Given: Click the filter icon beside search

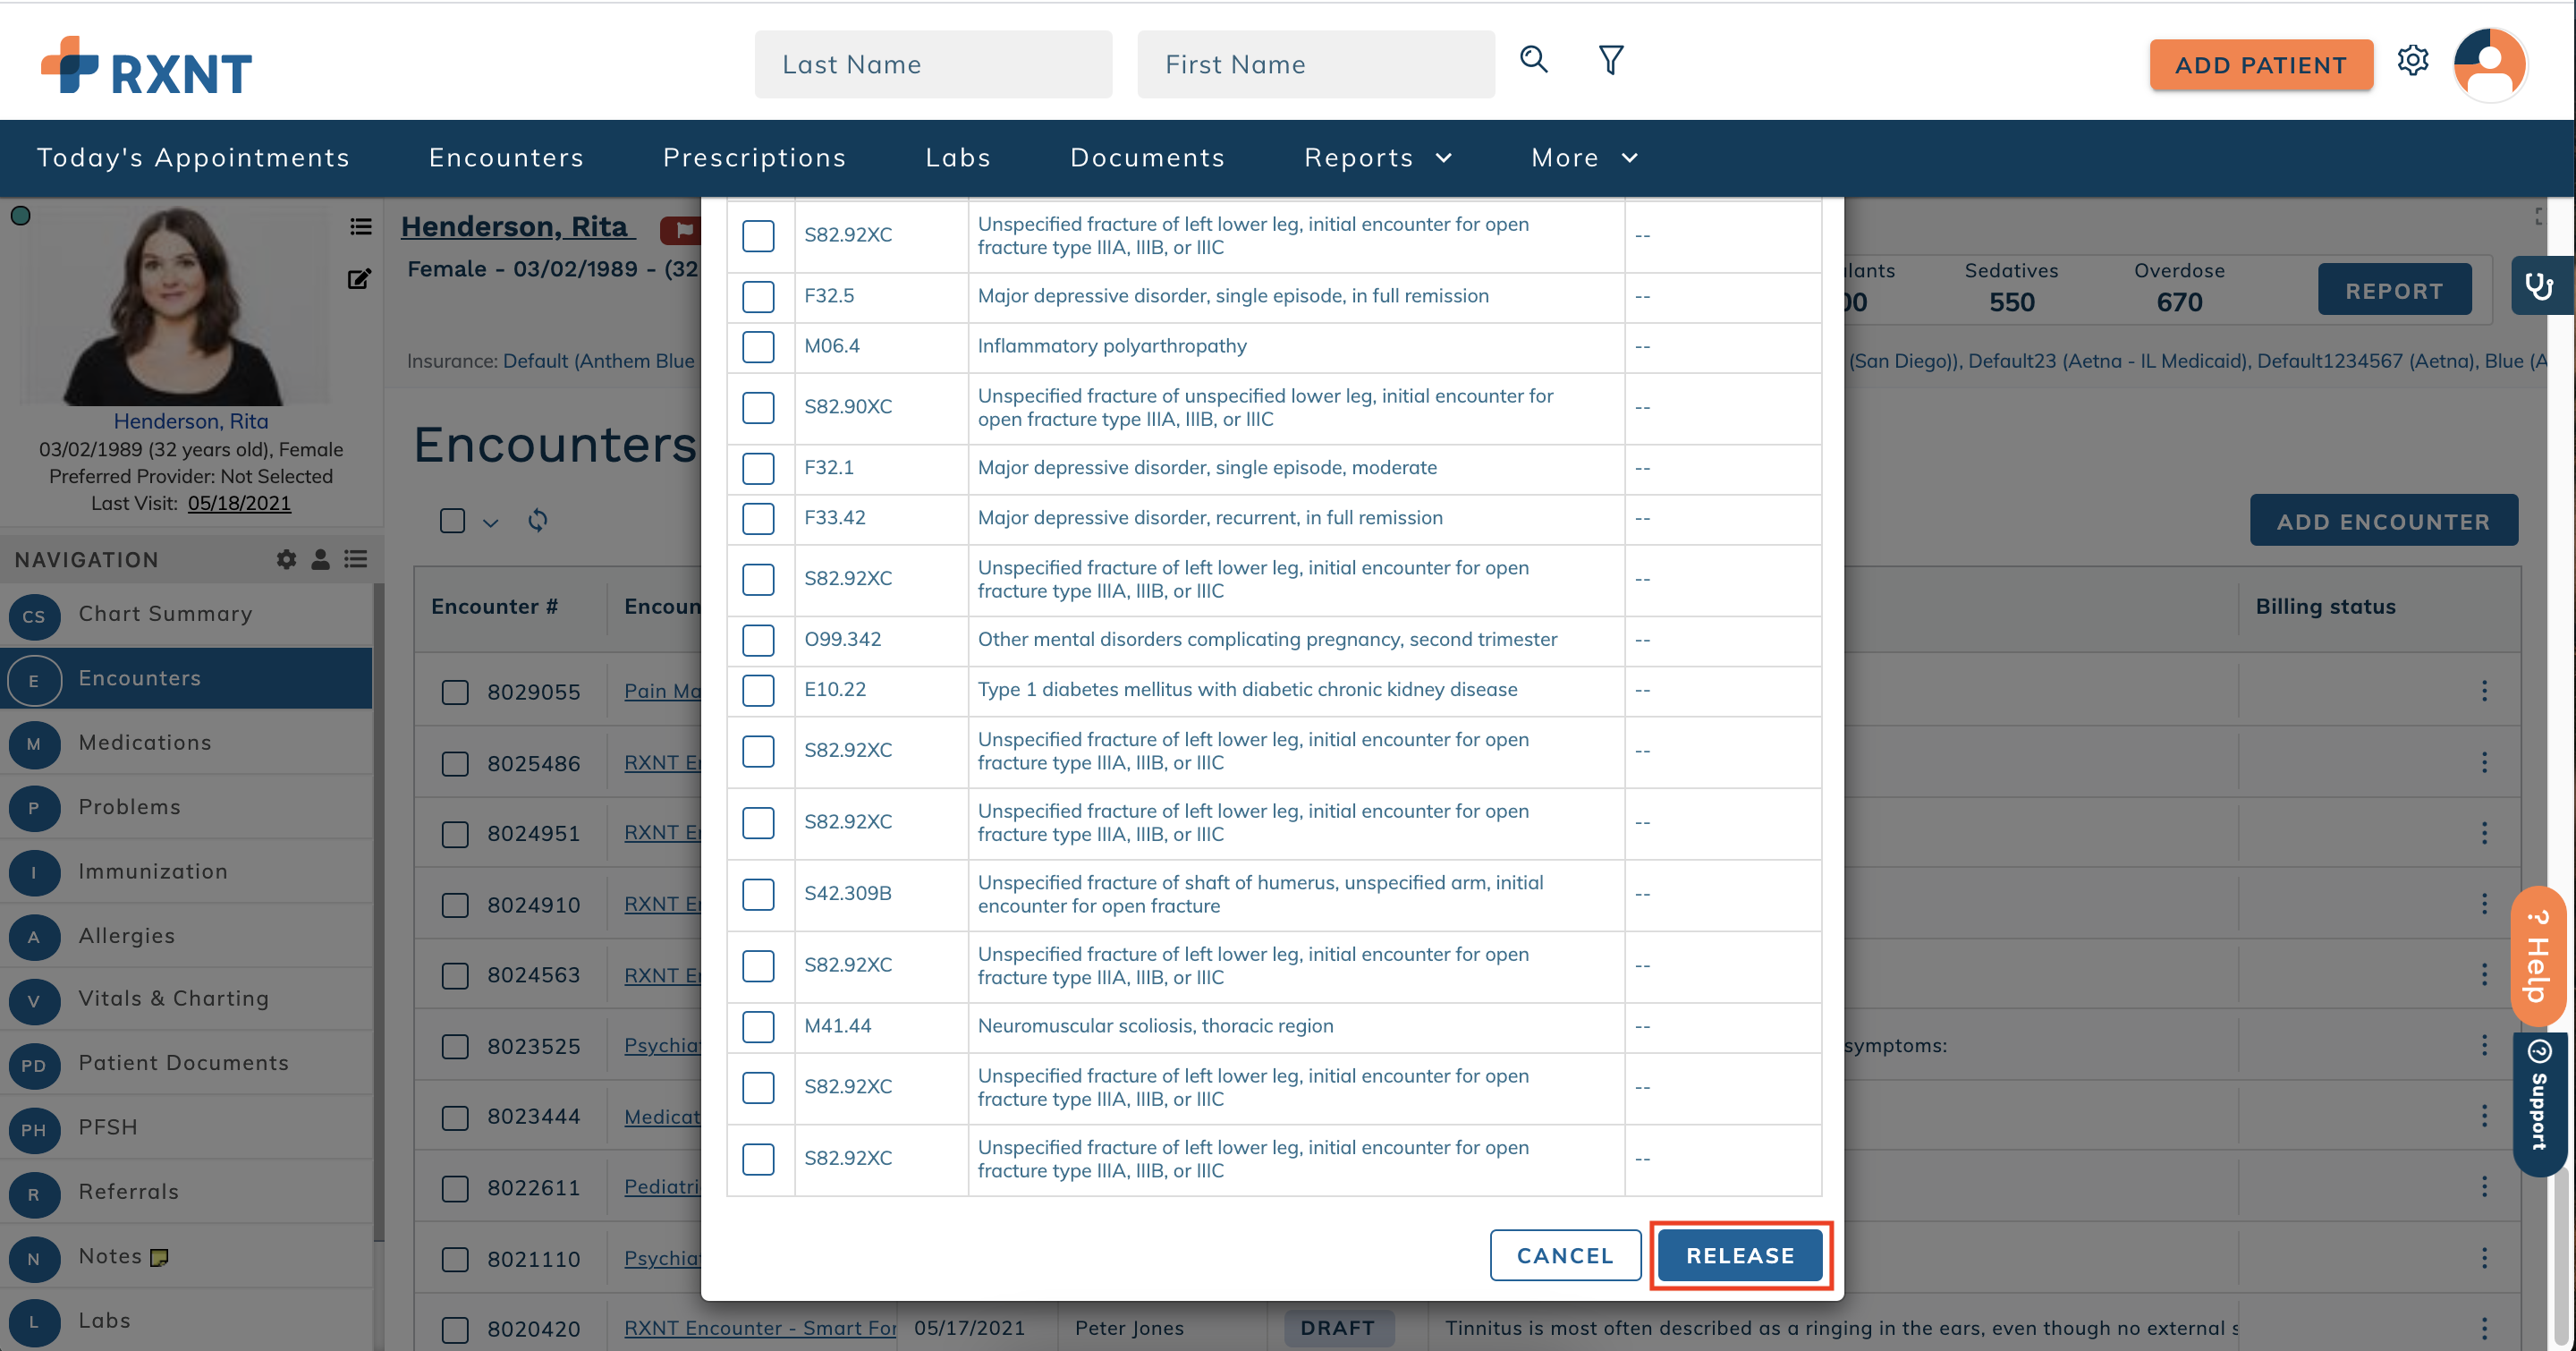Looking at the screenshot, I should (1609, 60).
